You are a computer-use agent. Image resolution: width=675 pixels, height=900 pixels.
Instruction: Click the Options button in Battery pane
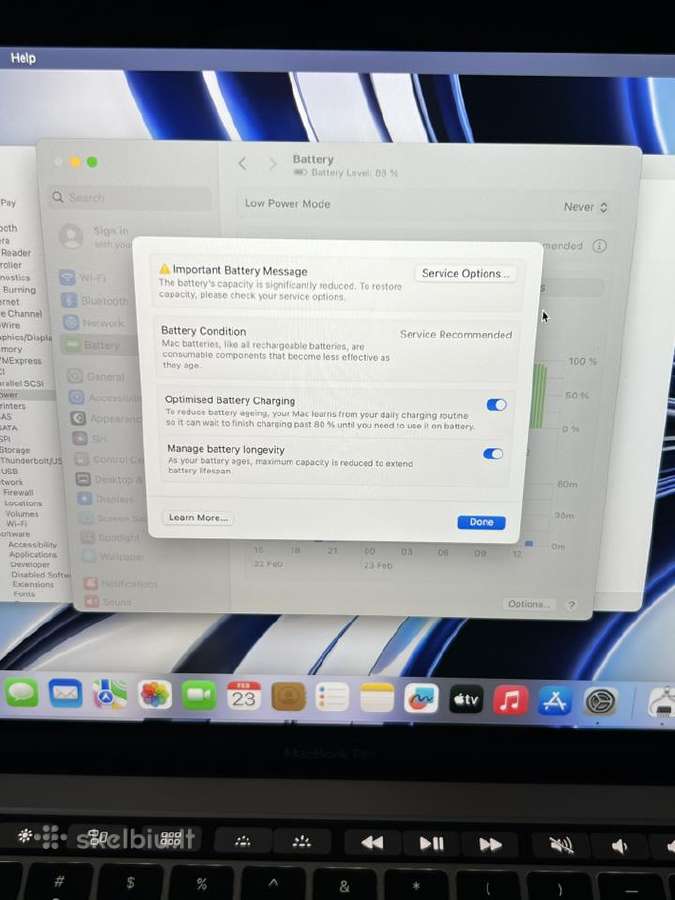(528, 603)
